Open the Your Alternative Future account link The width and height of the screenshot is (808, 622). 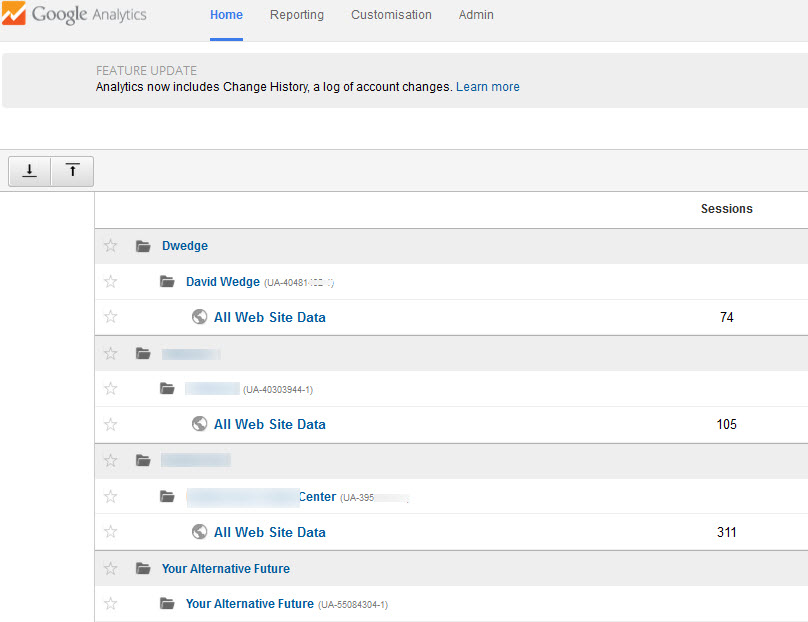(226, 569)
